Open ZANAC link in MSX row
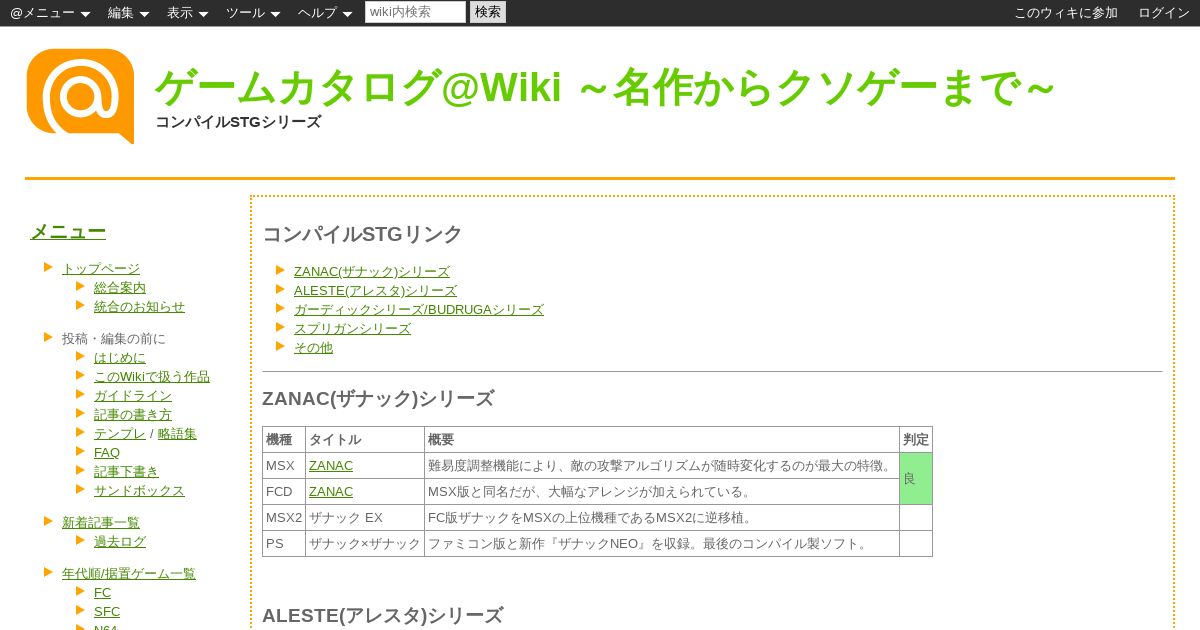Image resolution: width=1200 pixels, height=630 pixels. (331, 465)
